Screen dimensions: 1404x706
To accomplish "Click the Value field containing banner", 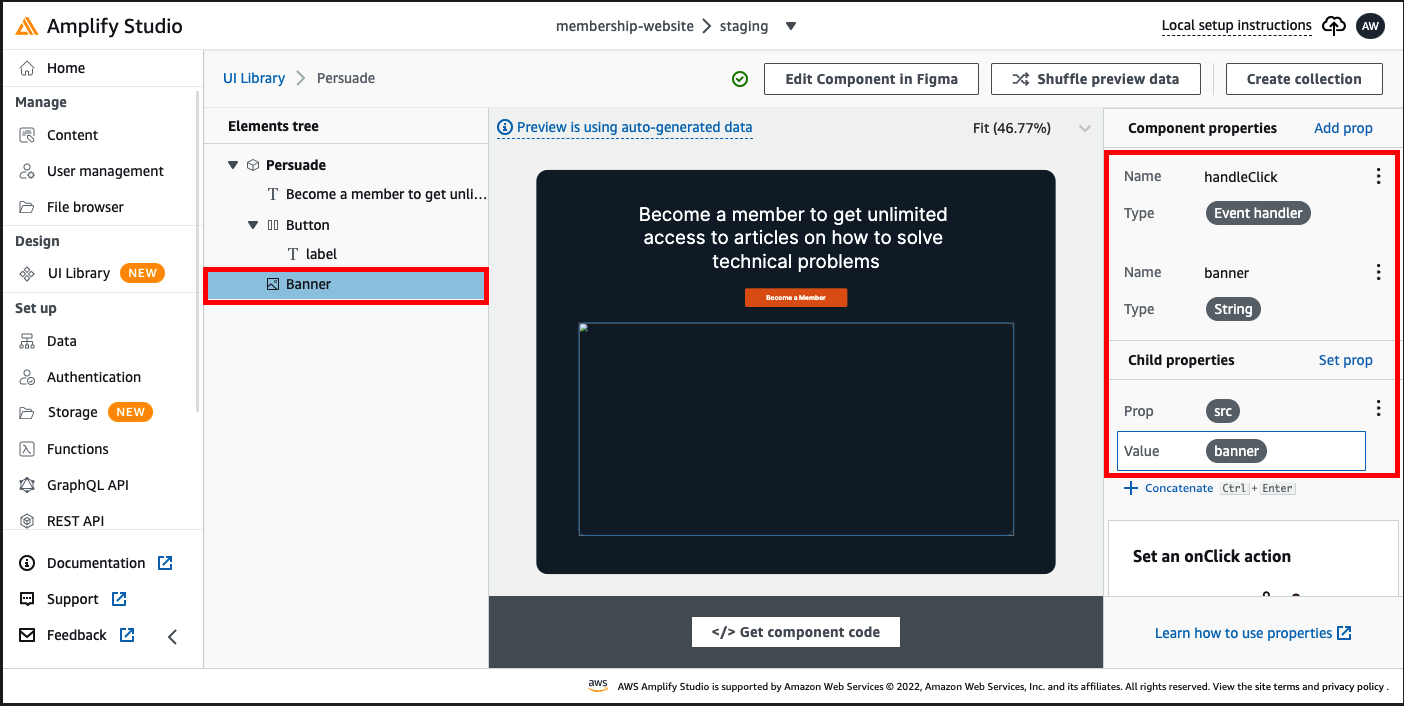I will coord(1241,451).
